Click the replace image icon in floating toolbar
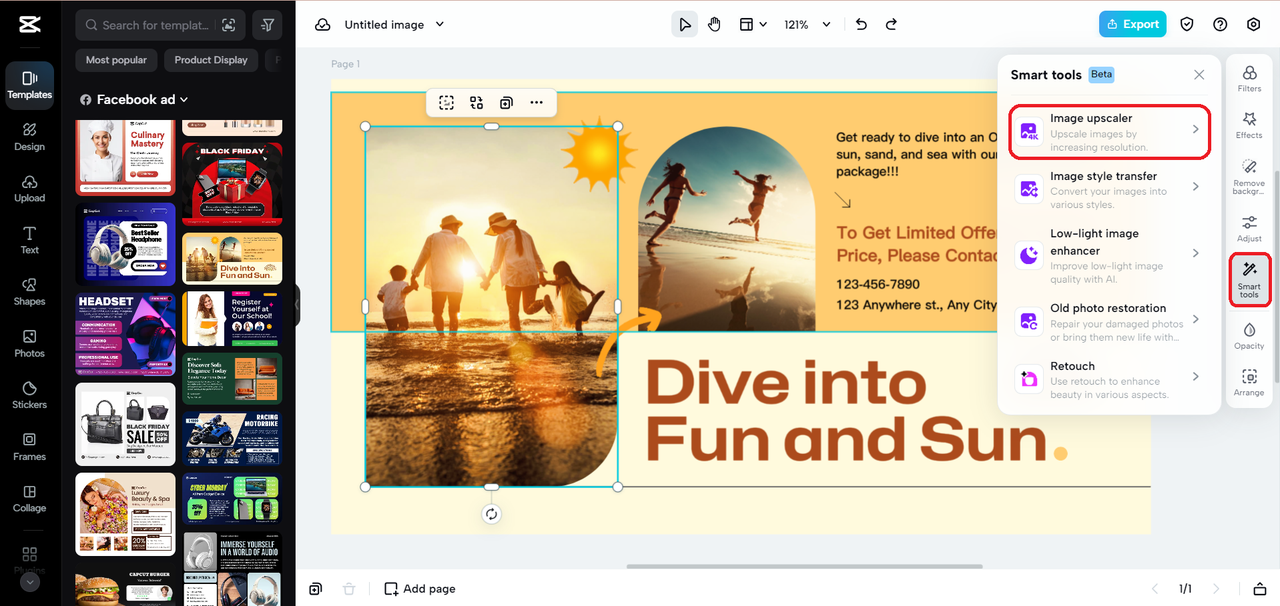 click(x=477, y=102)
